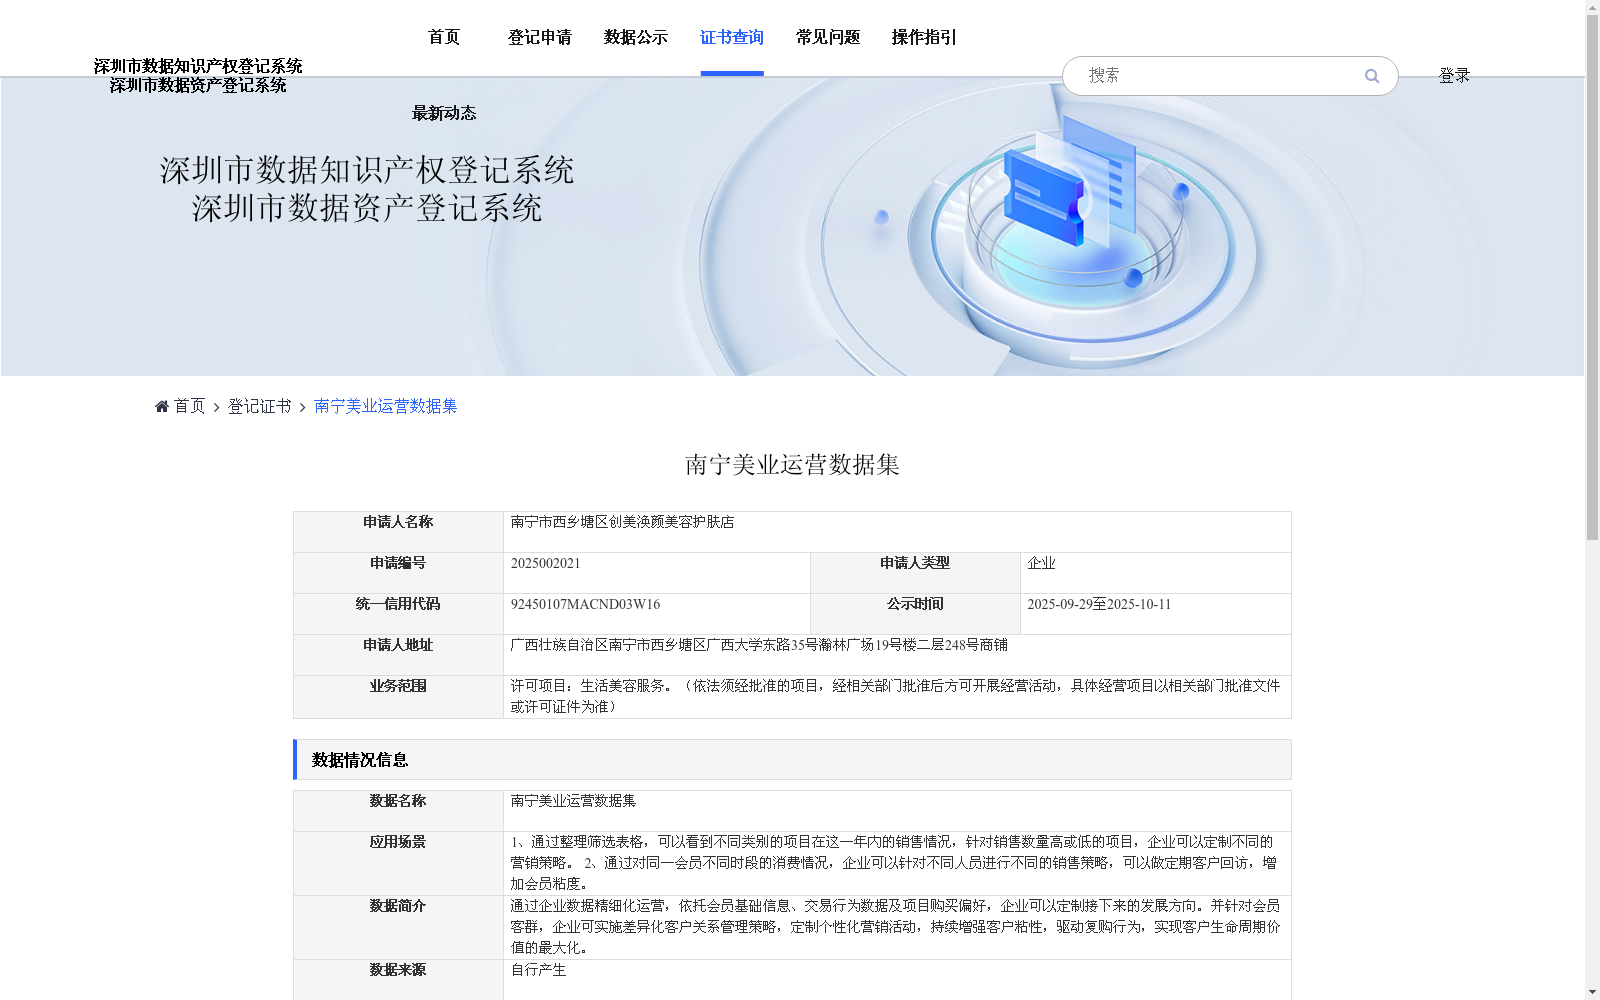The width and height of the screenshot is (1600, 1000).
Task: Click the application number 2025002021
Action: [546, 563]
